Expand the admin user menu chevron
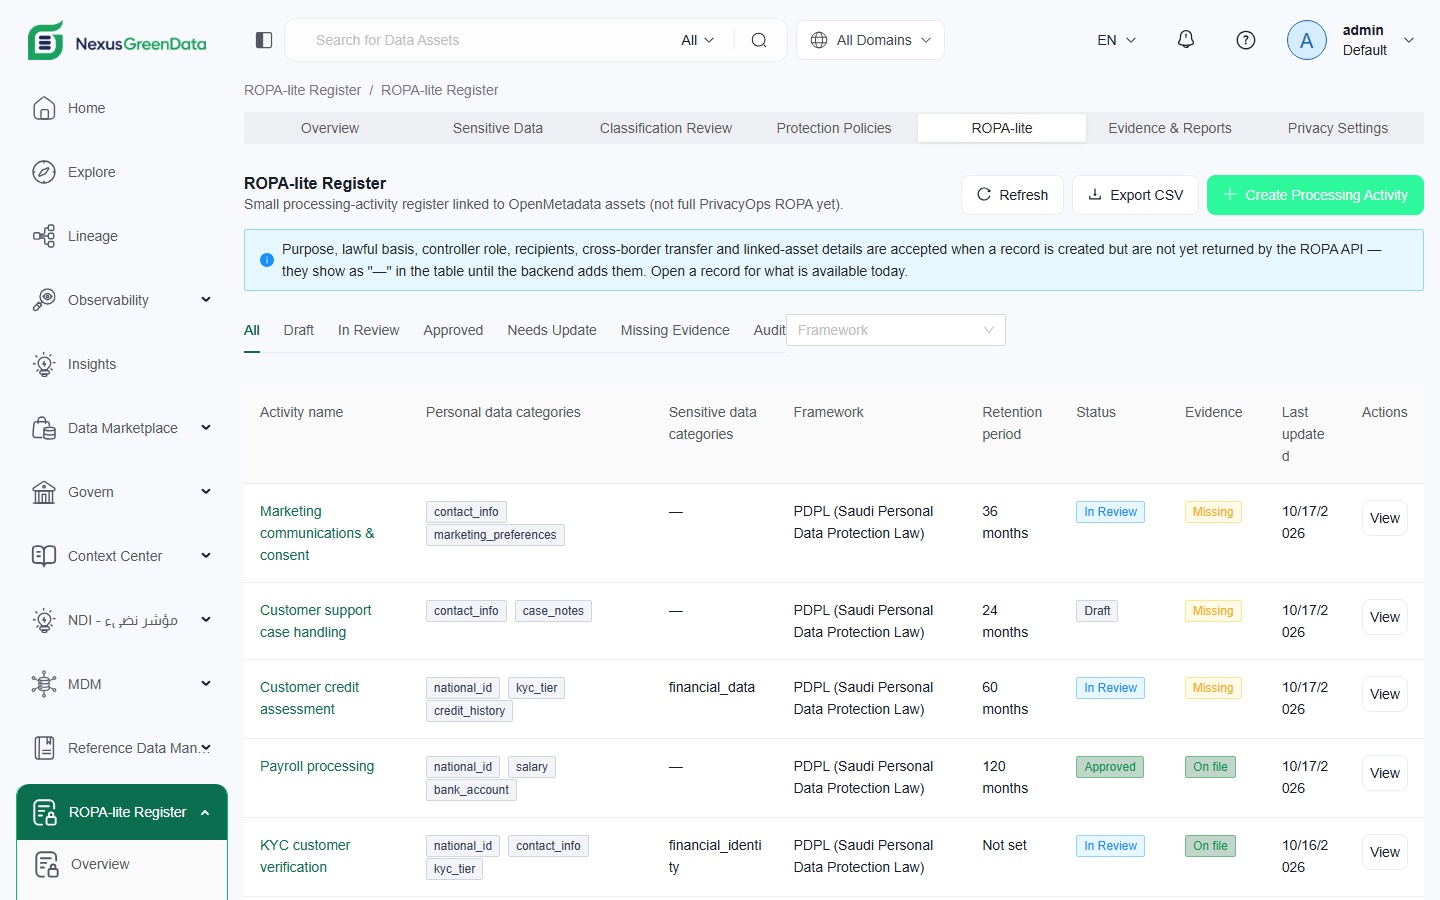The height and width of the screenshot is (900, 1440). click(1409, 40)
